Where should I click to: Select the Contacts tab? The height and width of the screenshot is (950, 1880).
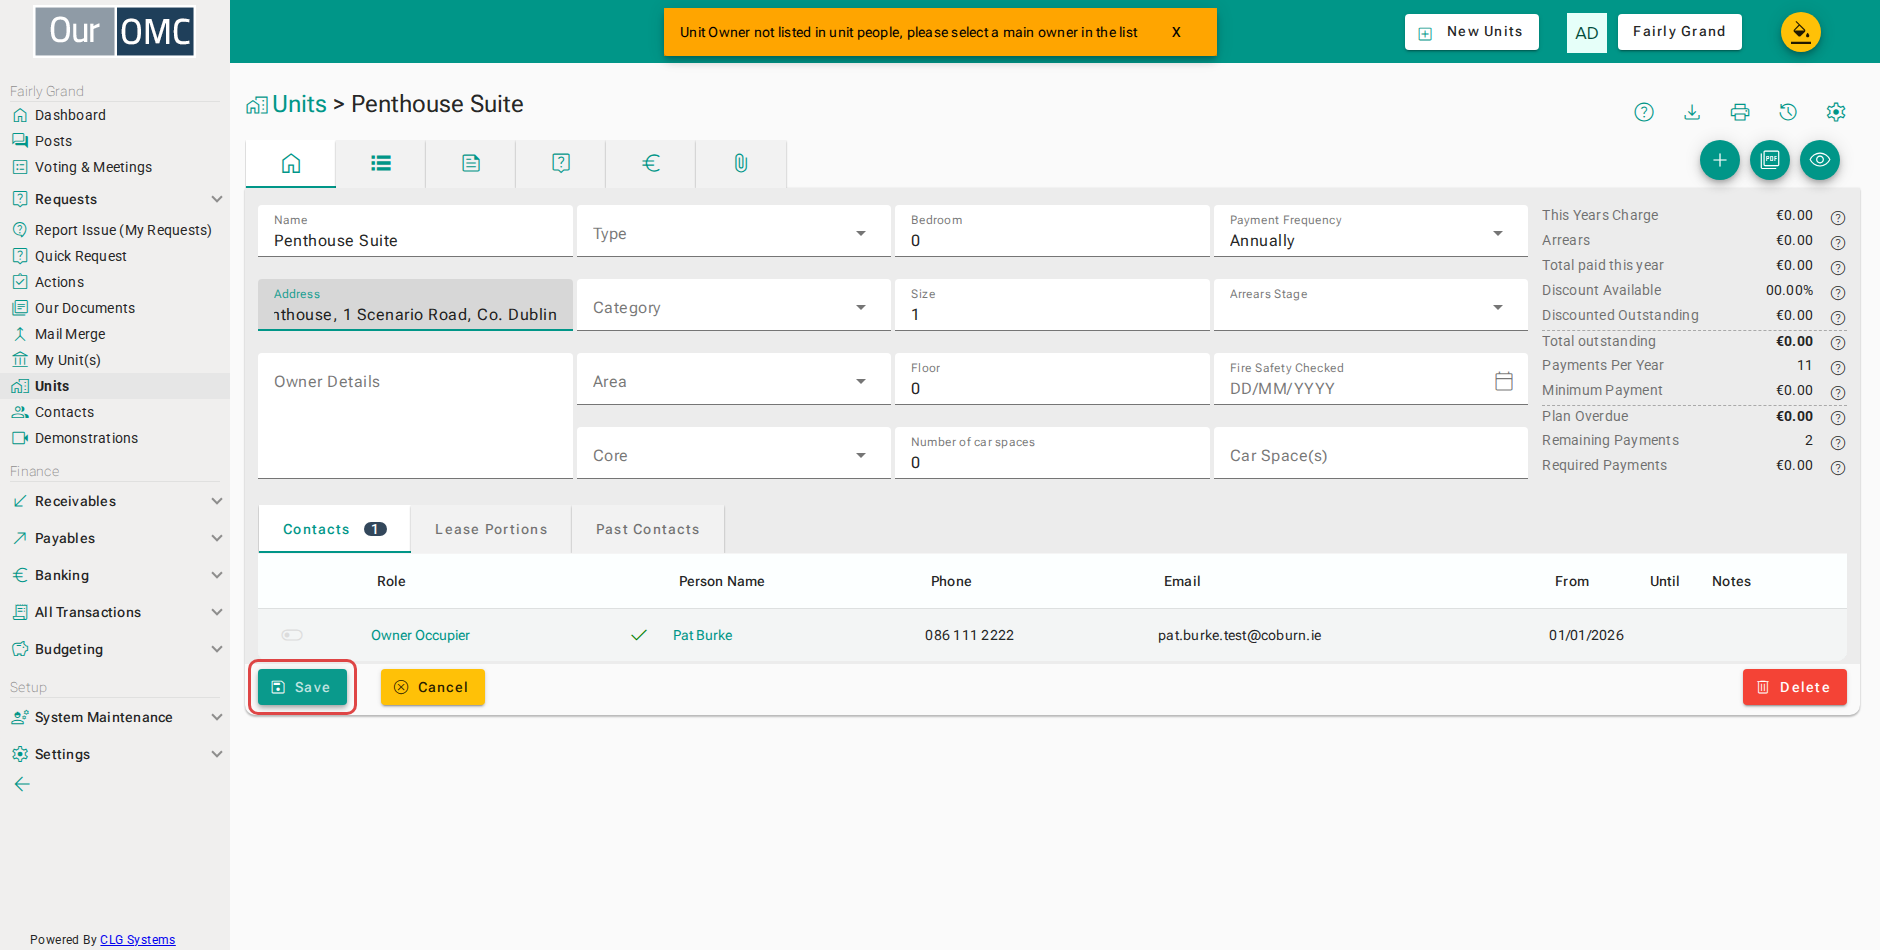pos(334,529)
